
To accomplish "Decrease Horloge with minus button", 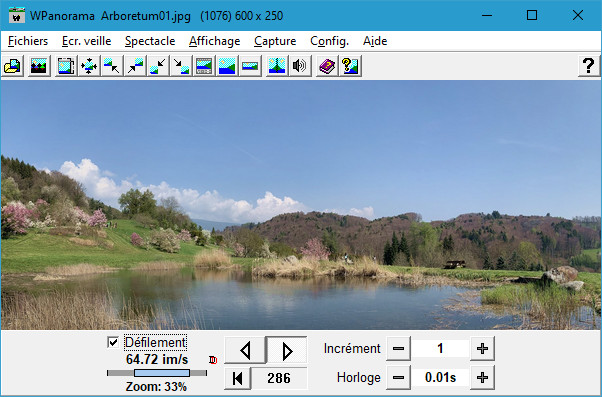I will pos(399,378).
